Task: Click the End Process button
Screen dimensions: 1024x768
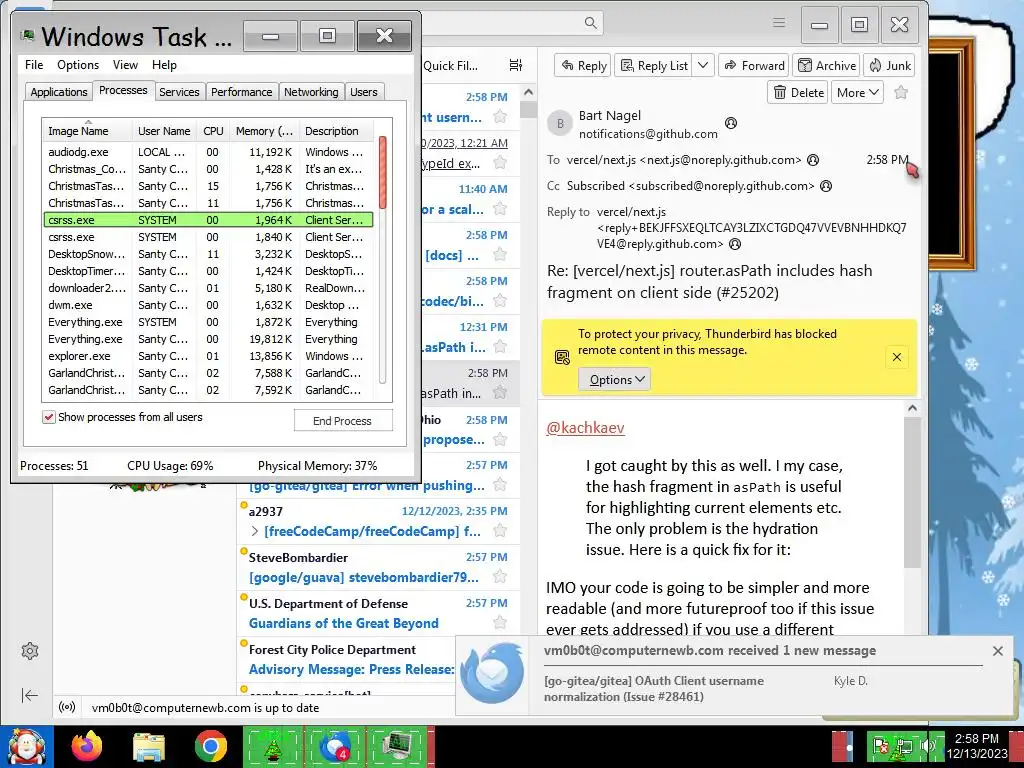Action: [x=343, y=421]
